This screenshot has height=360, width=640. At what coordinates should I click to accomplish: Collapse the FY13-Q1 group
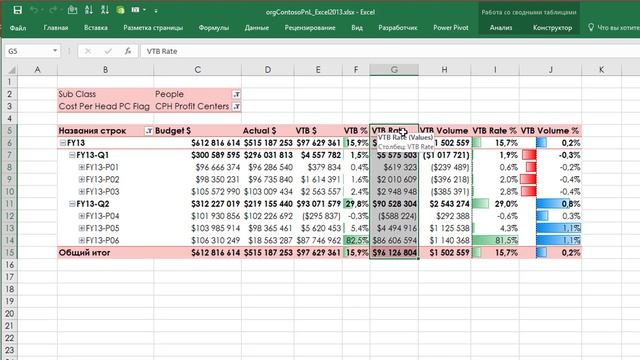(72, 155)
